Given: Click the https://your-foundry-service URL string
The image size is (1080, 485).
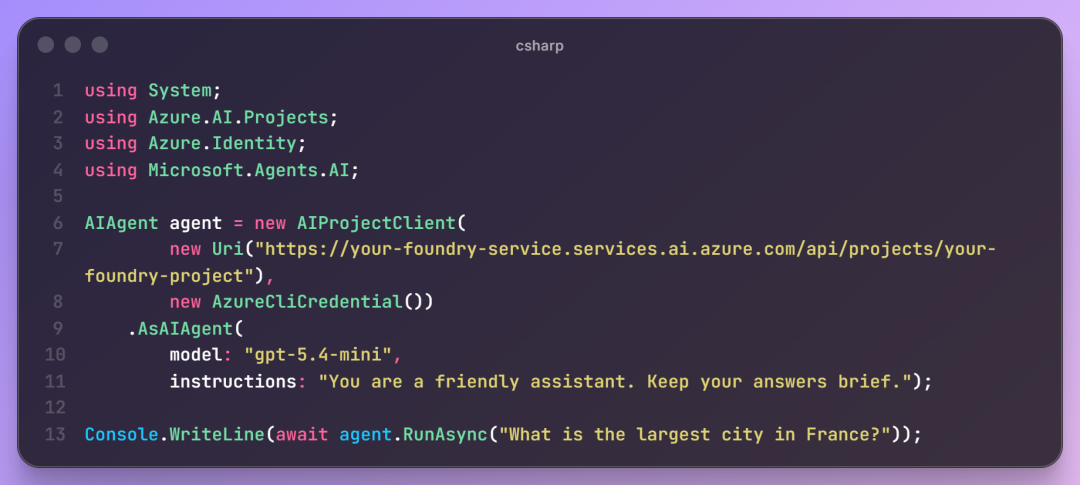Looking at the screenshot, I should (x=625, y=249).
